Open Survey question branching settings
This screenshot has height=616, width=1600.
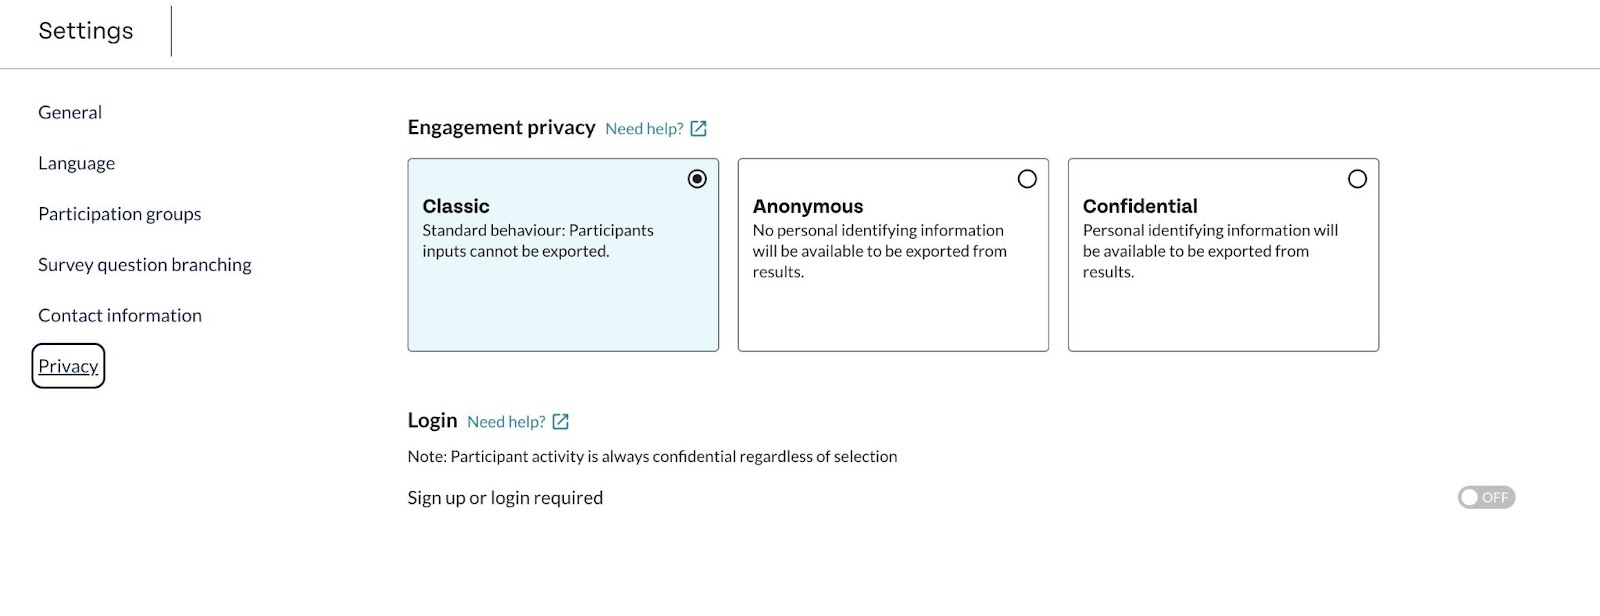tap(145, 265)
